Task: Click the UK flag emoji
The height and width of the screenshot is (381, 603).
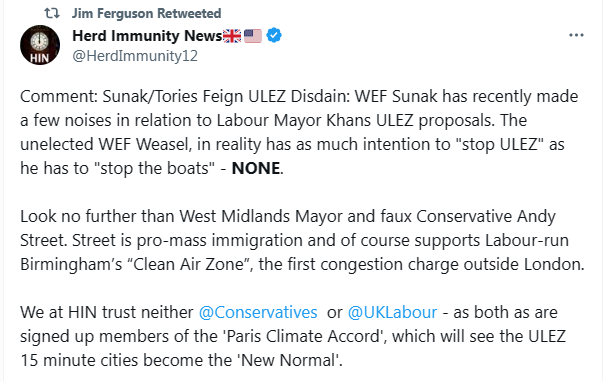Action: click(232, 36)
